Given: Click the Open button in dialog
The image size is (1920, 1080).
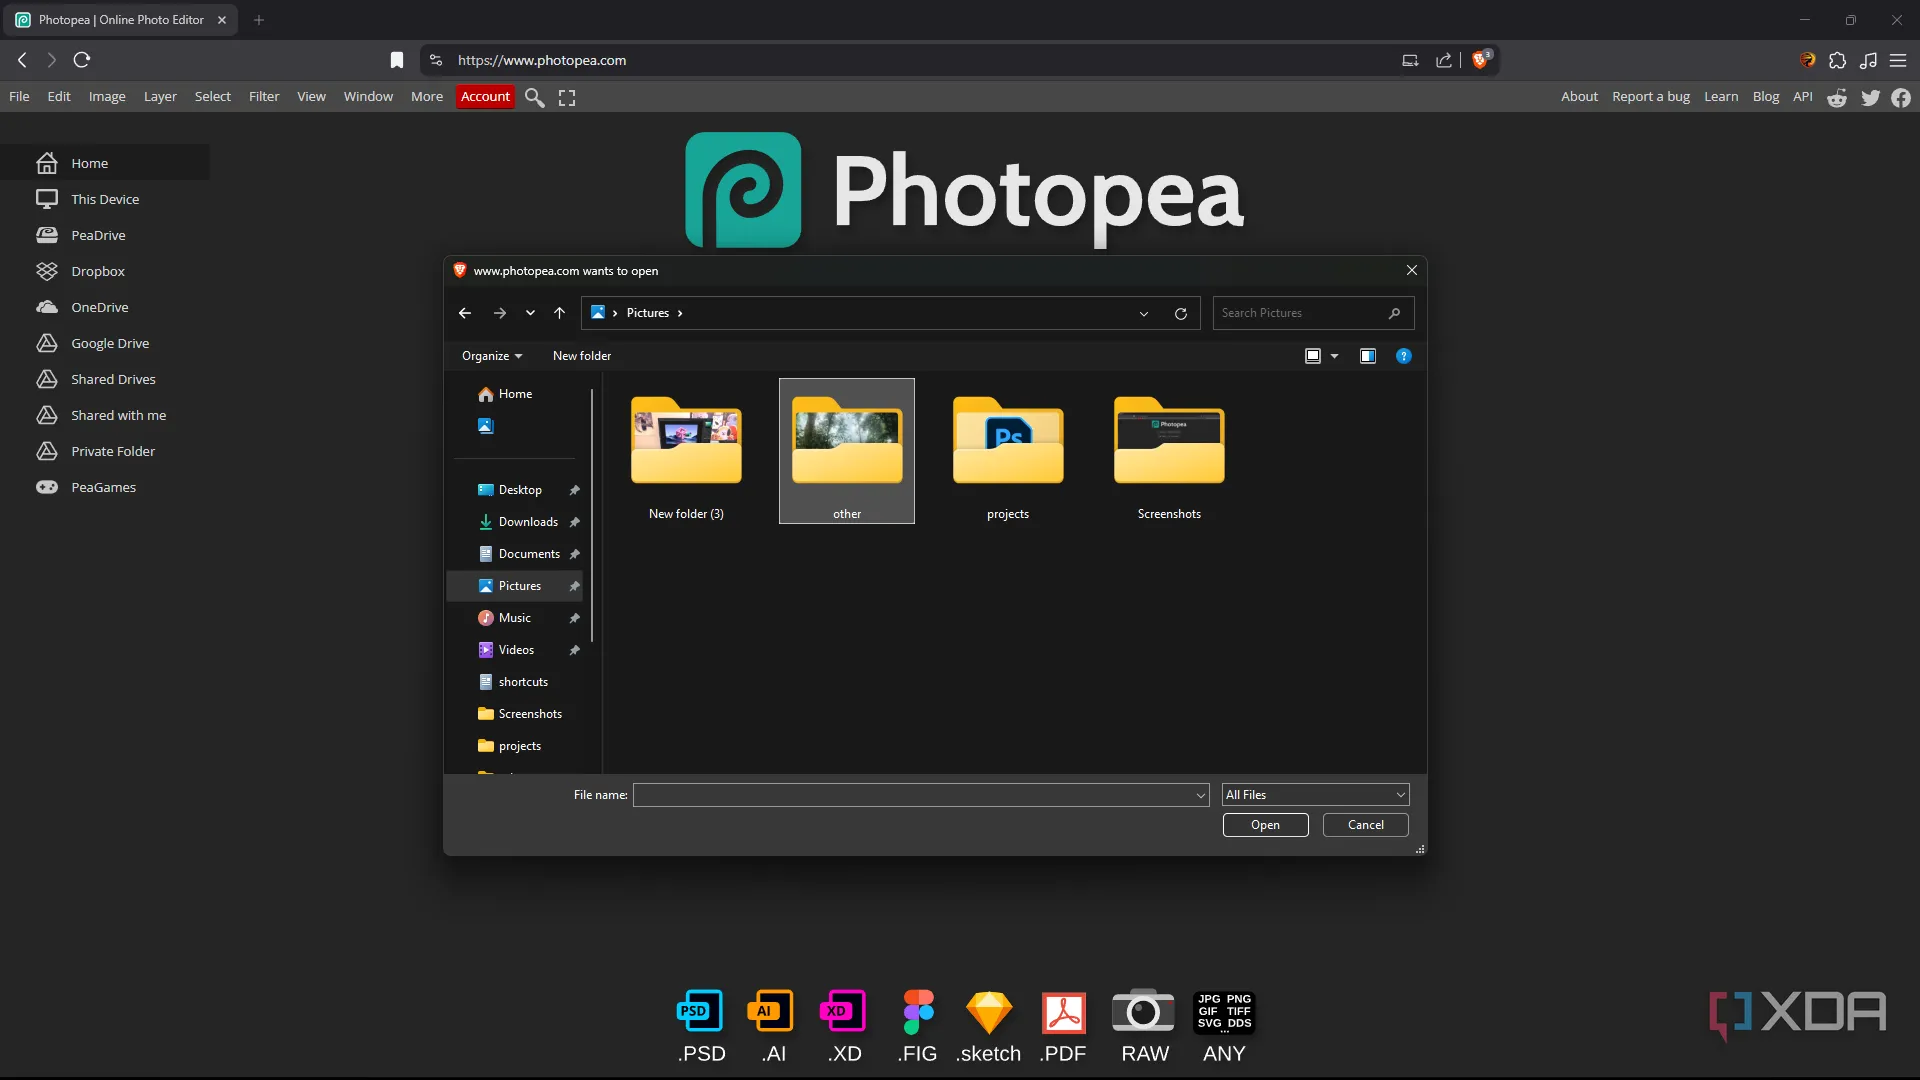Looking at the screenshot, I should [x=1265, y=825].
